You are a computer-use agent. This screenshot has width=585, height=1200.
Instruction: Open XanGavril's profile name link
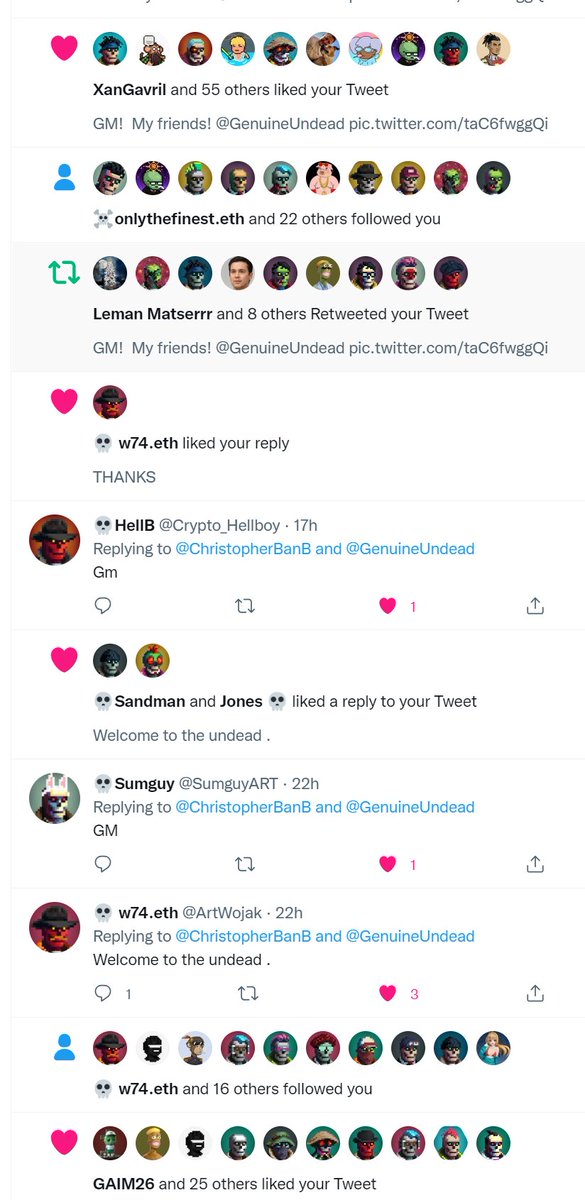point(129,89)
